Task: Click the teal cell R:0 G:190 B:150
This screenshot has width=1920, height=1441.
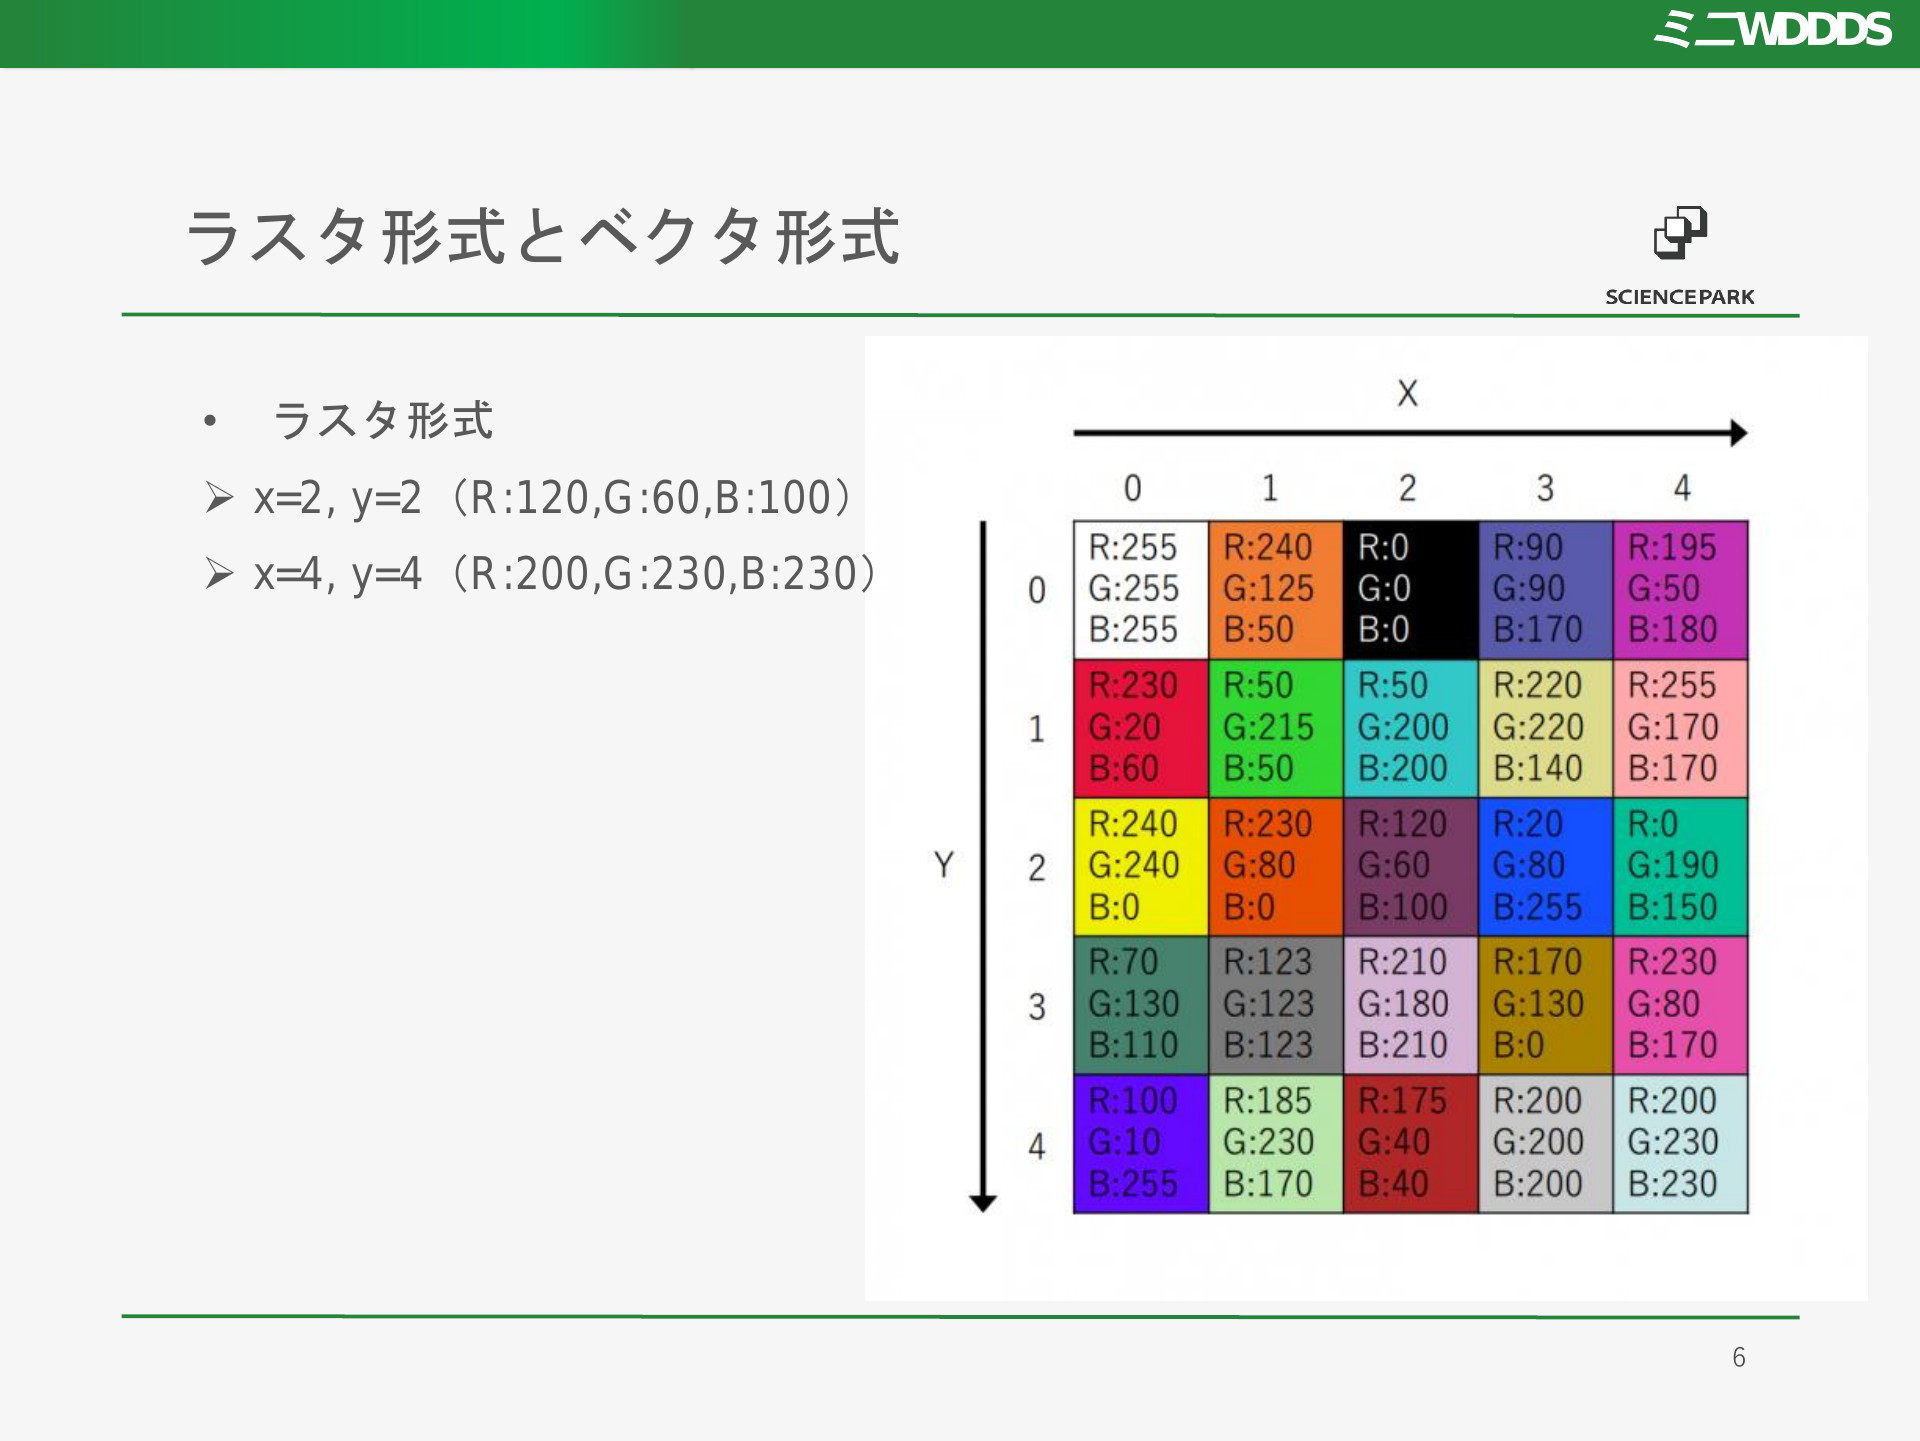Action: click(x=1681, y=867)
